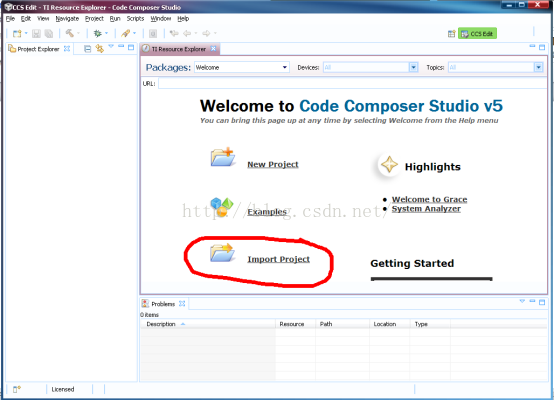Click the Debug bug icon

click(x=98, y=33)
